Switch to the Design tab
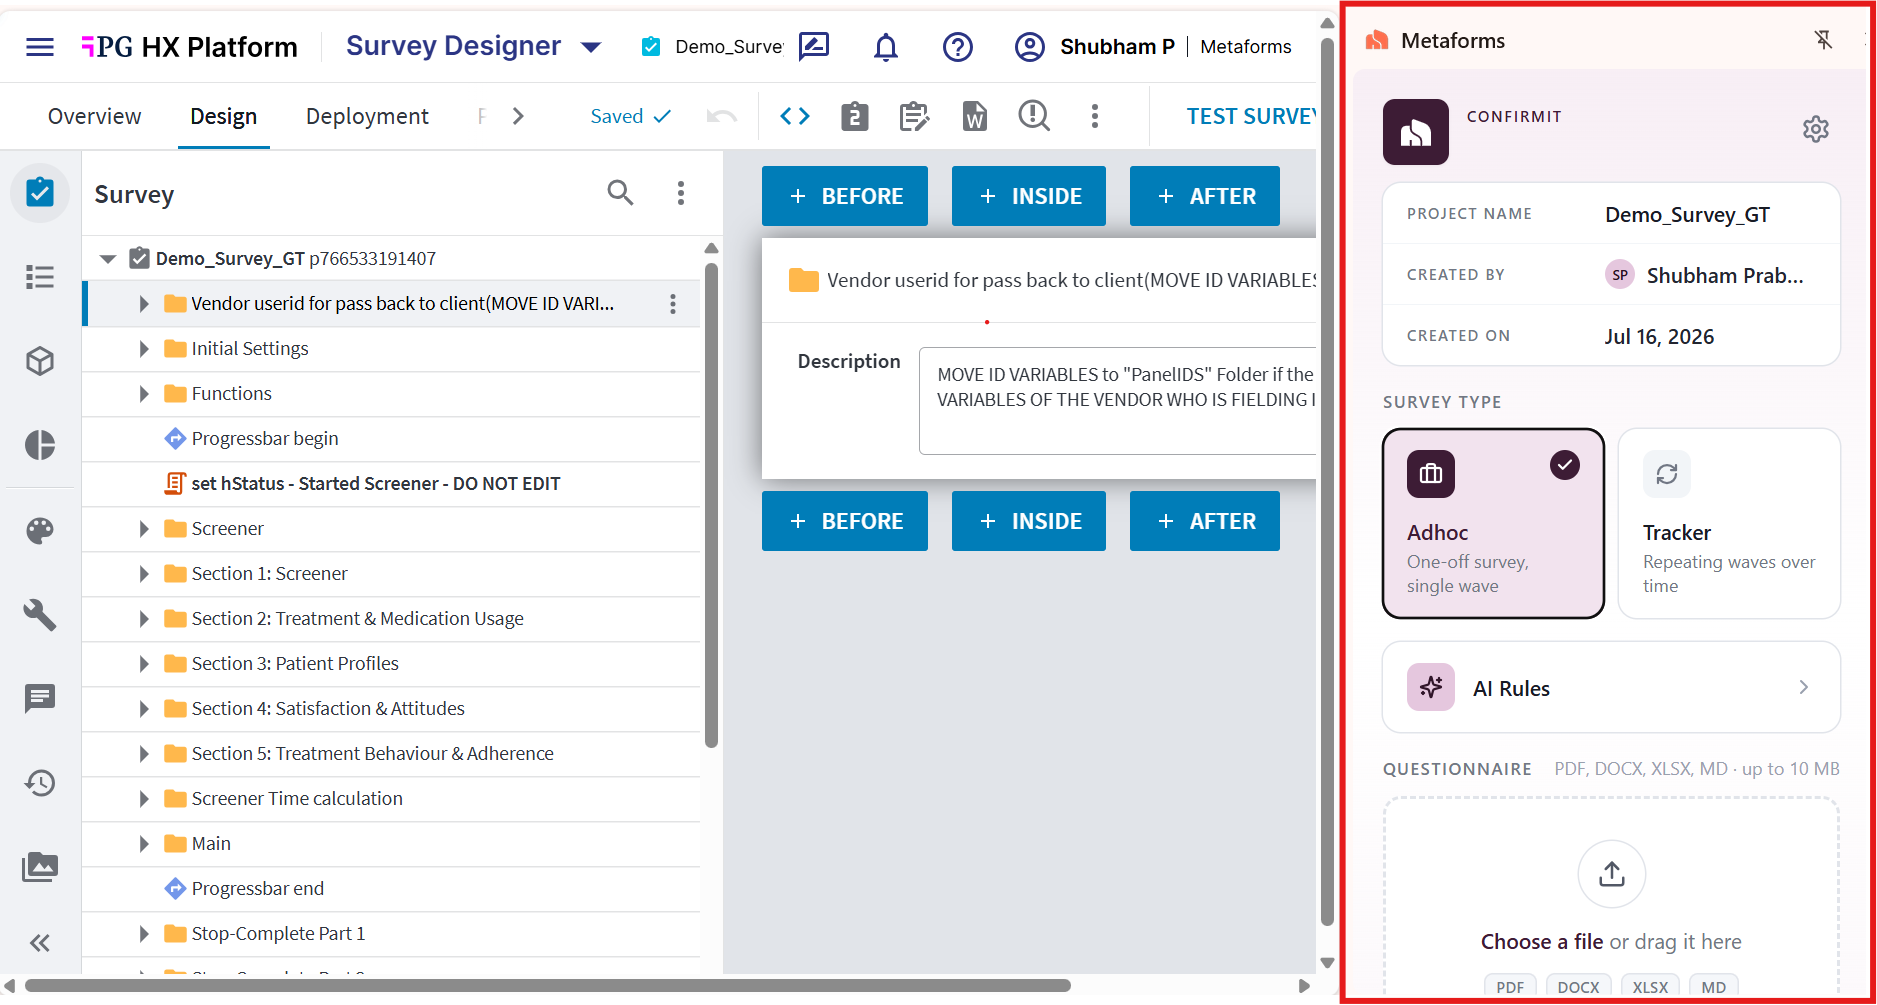This screenshot has width=1877, height=1005. click(224, 117)
